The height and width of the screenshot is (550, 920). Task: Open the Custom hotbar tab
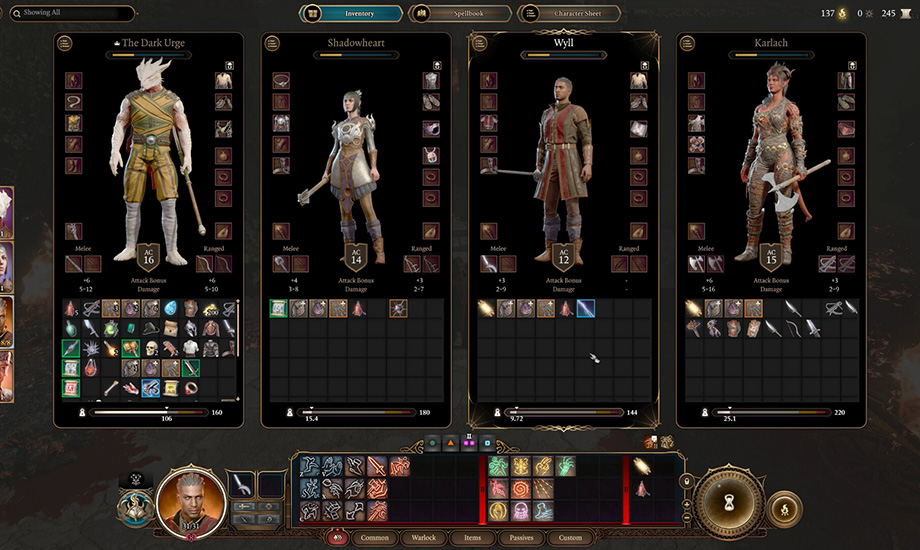(x=570, y=537)
